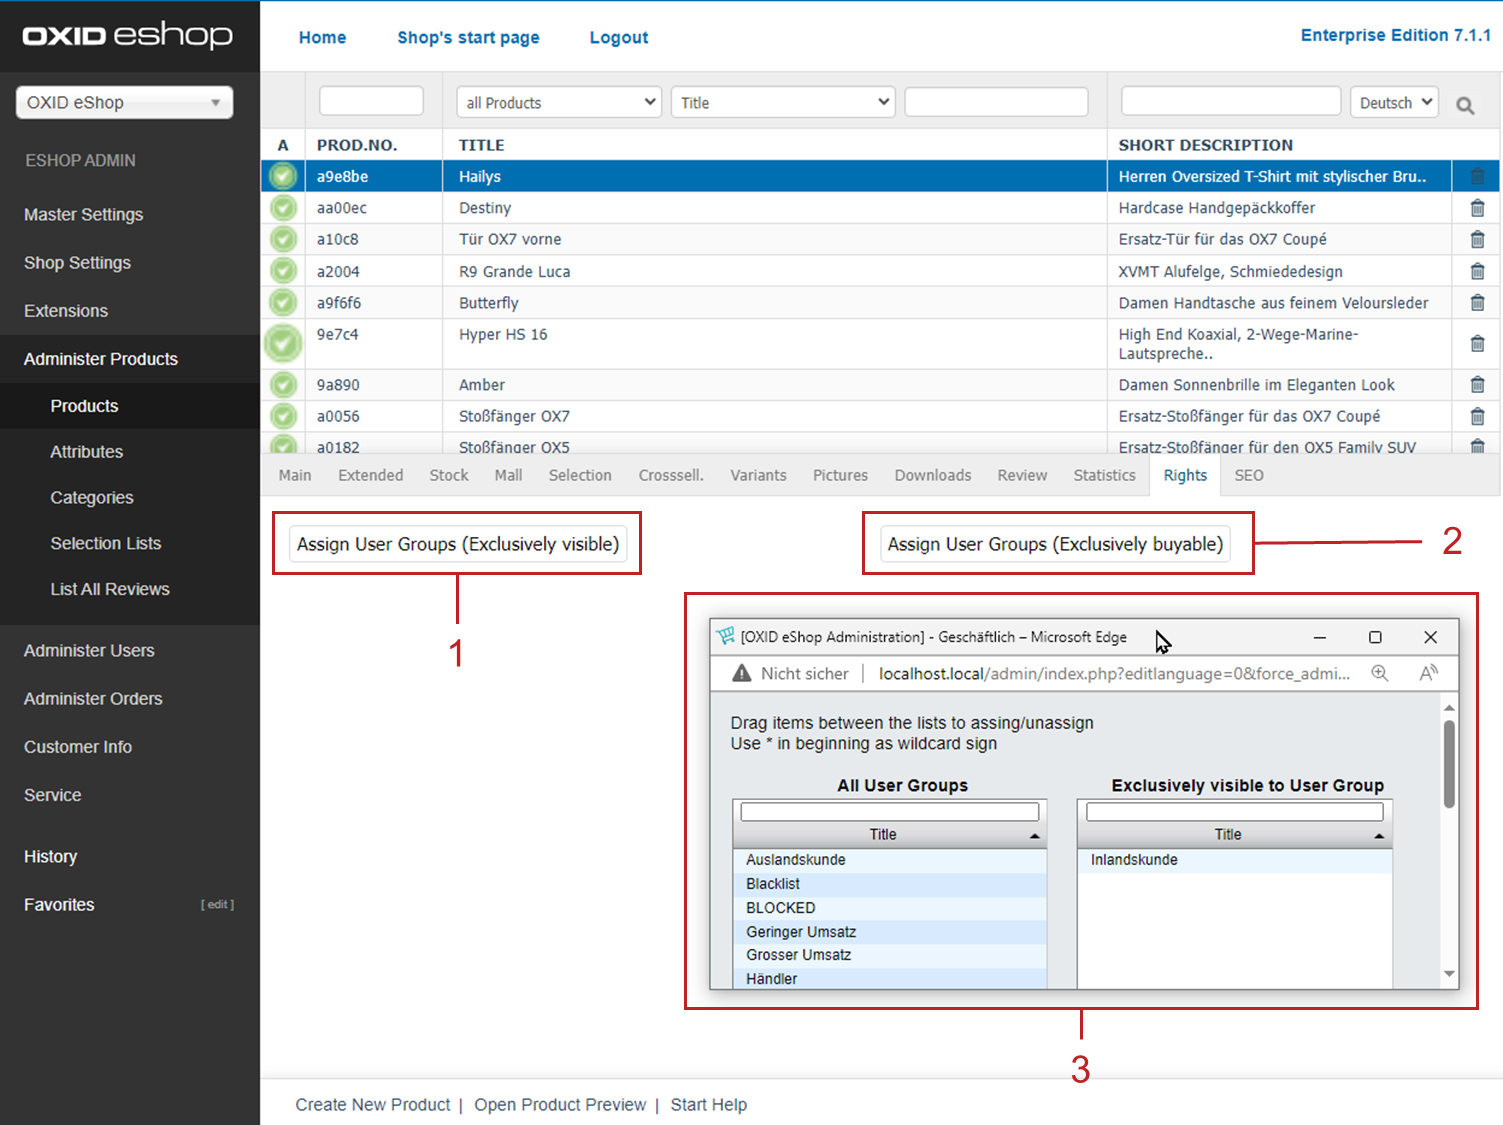Viewport: 1503px width, 1125px height.
Task: Expand the OXID eShop shop selector
Action: point(124,102)
